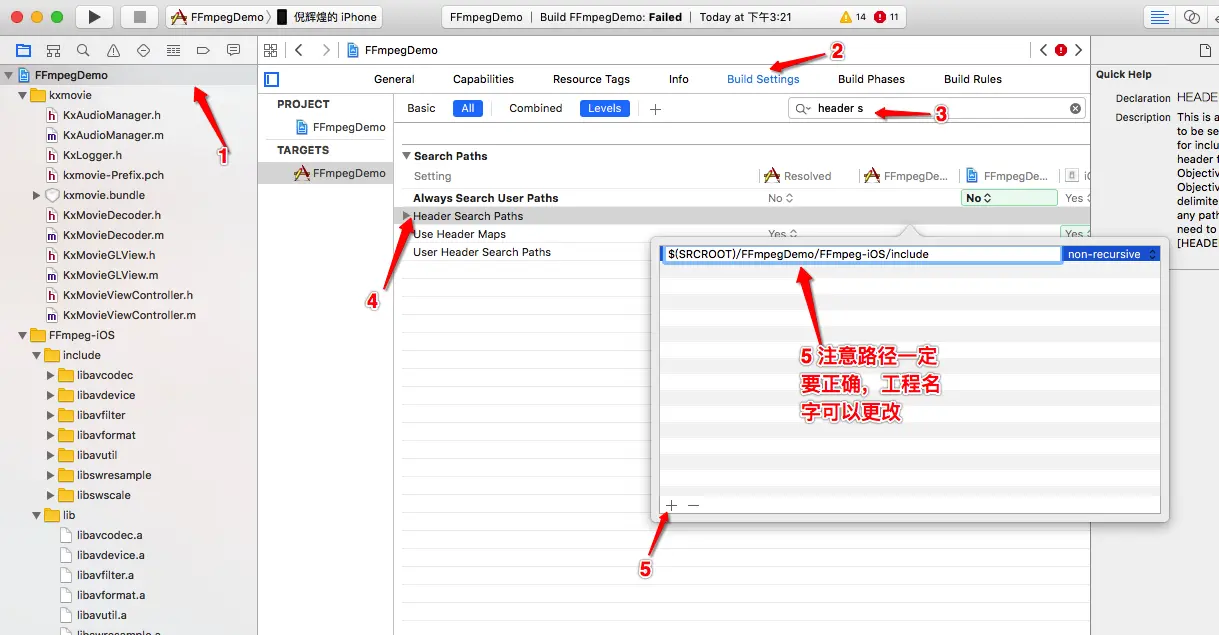
Task: Clear the build settings search field
Action: pos(1076,108)
